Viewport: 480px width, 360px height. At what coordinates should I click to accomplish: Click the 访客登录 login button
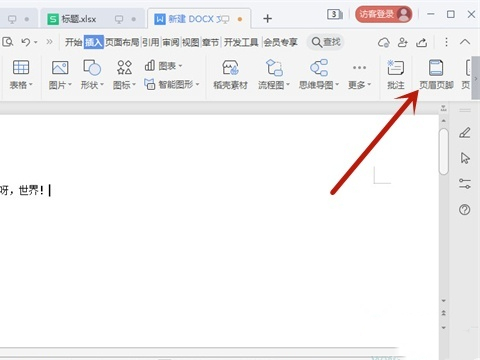pyautogui.click(x=383, y=14)
